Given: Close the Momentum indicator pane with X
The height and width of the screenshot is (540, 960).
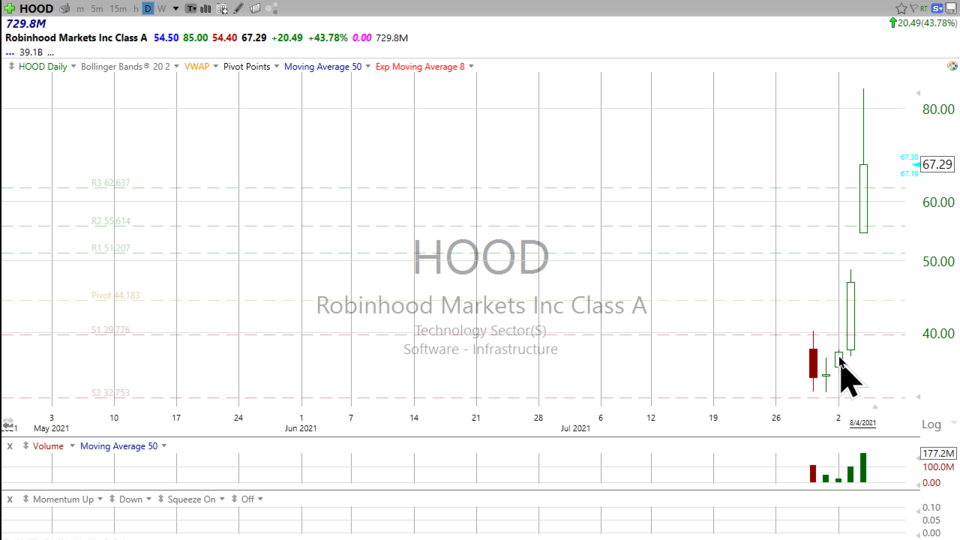Looking at the screenshot, I should [10, 498].
